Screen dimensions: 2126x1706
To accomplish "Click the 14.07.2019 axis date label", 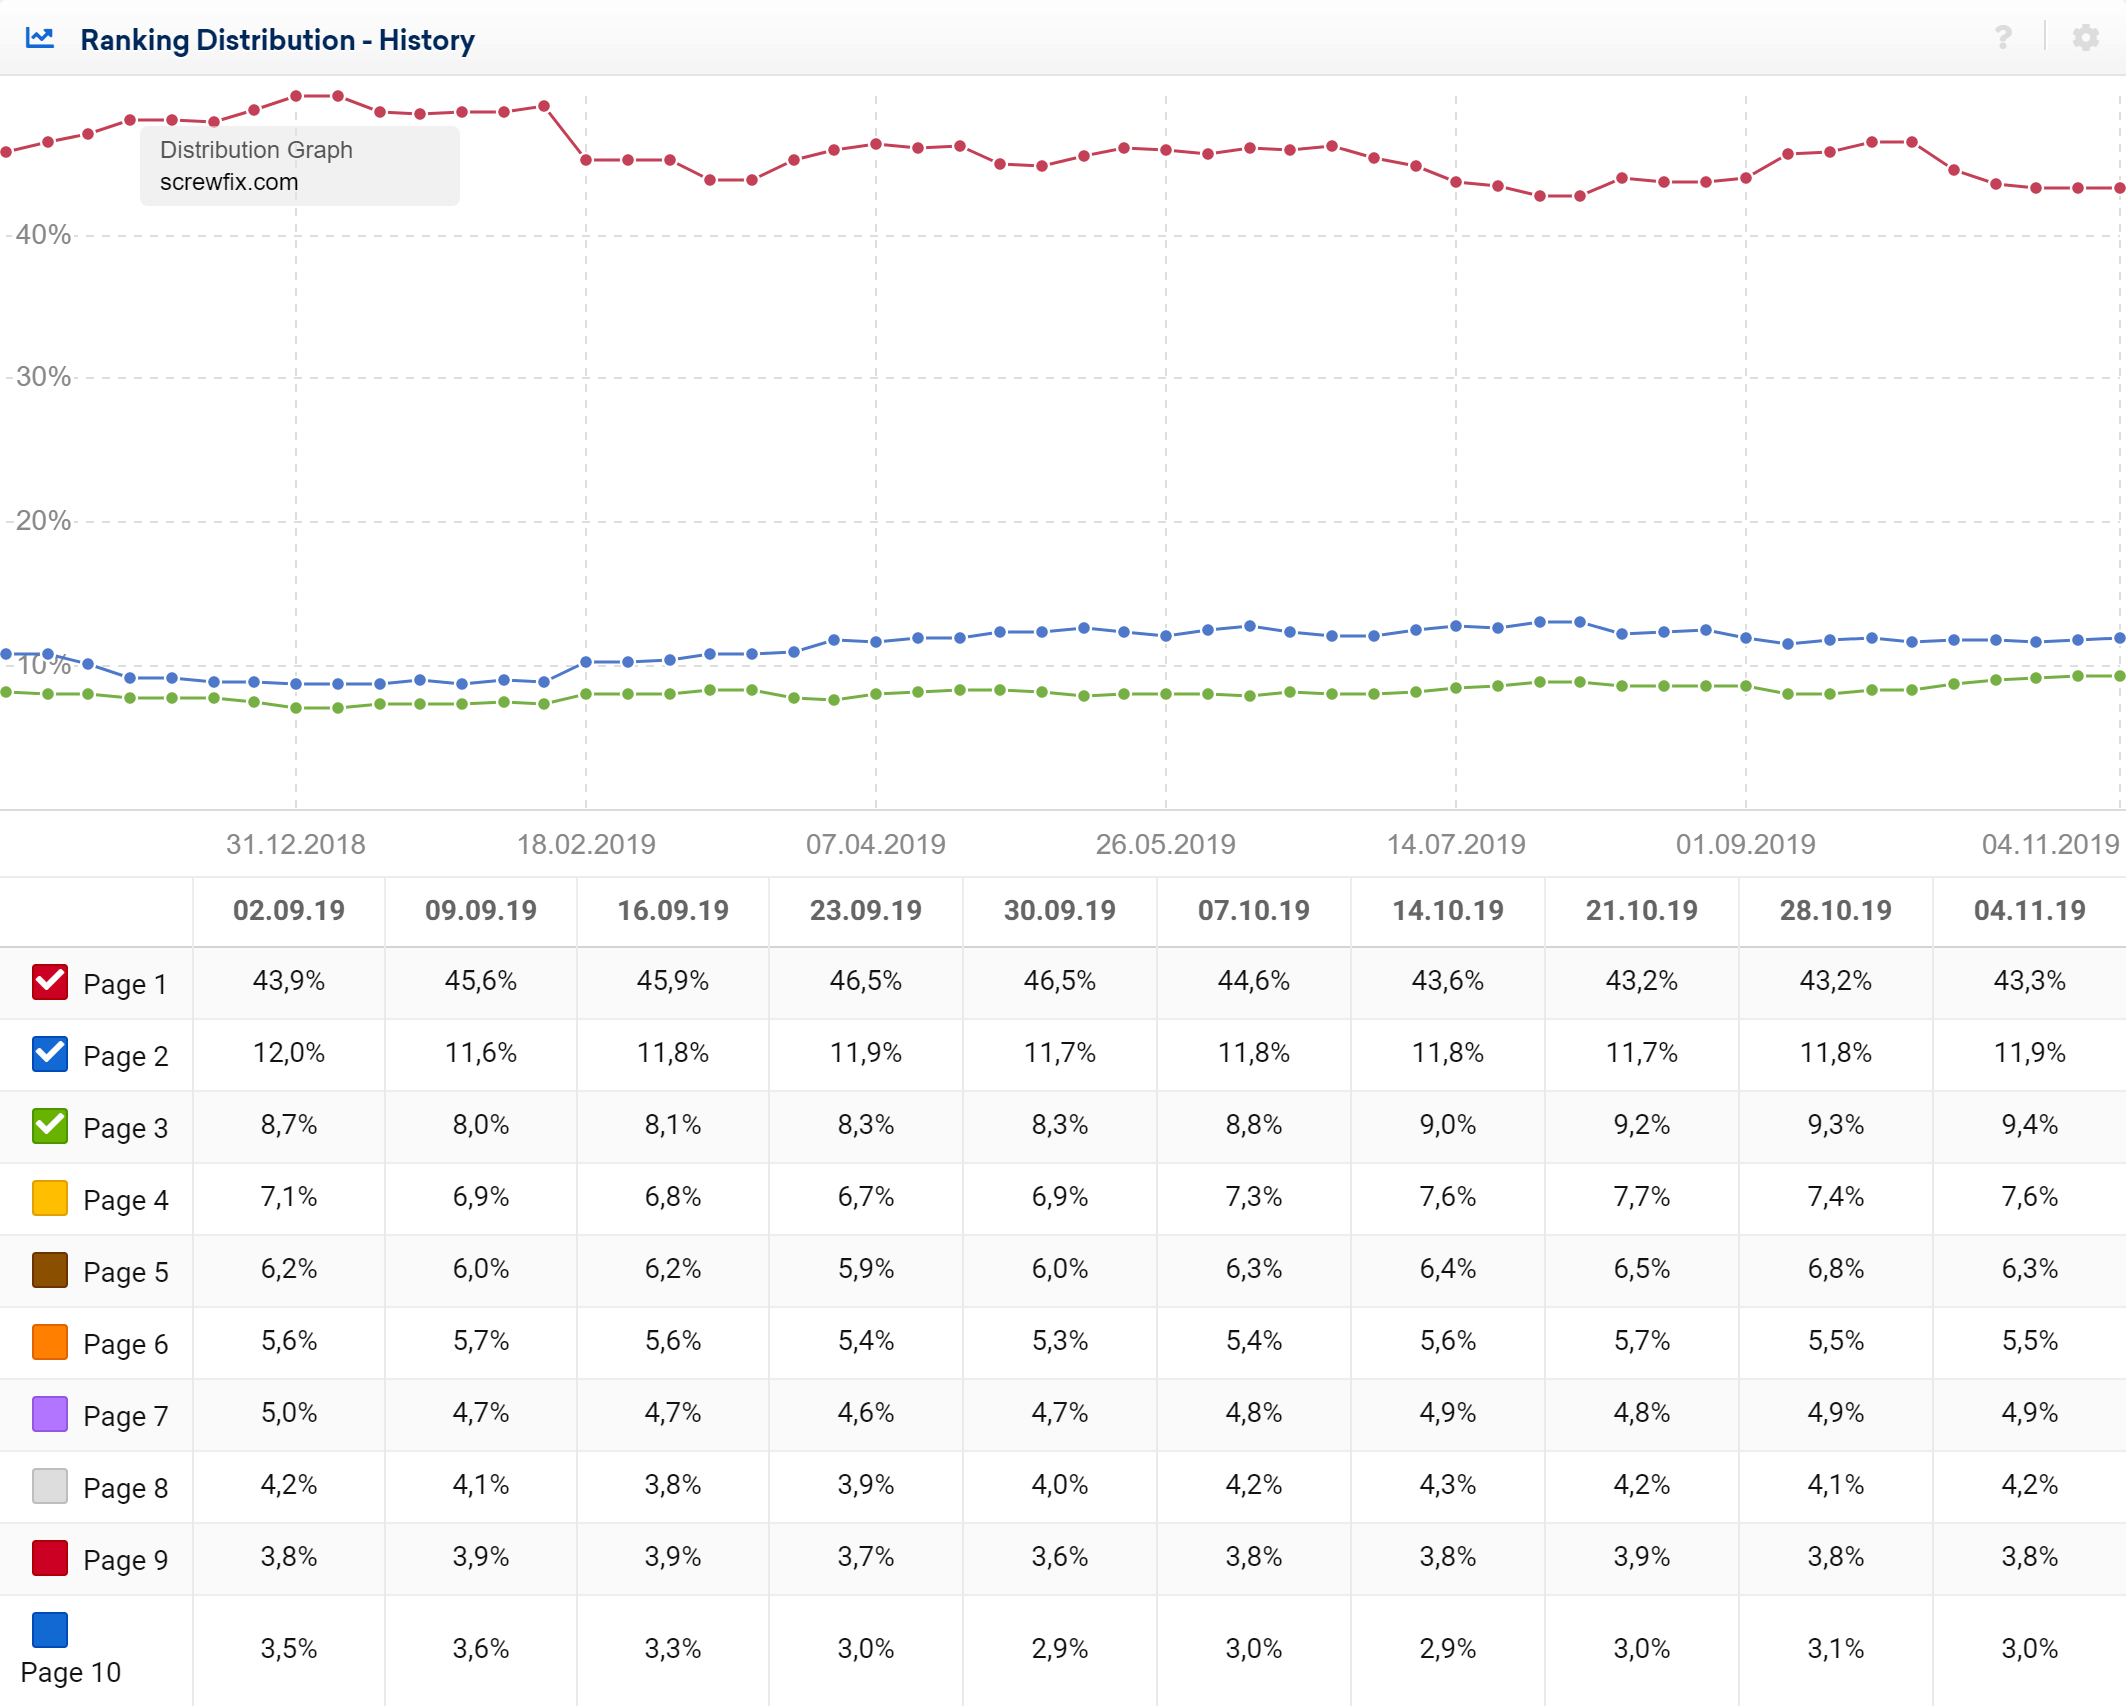I will pyautogui.click(x=1456, y=845).
